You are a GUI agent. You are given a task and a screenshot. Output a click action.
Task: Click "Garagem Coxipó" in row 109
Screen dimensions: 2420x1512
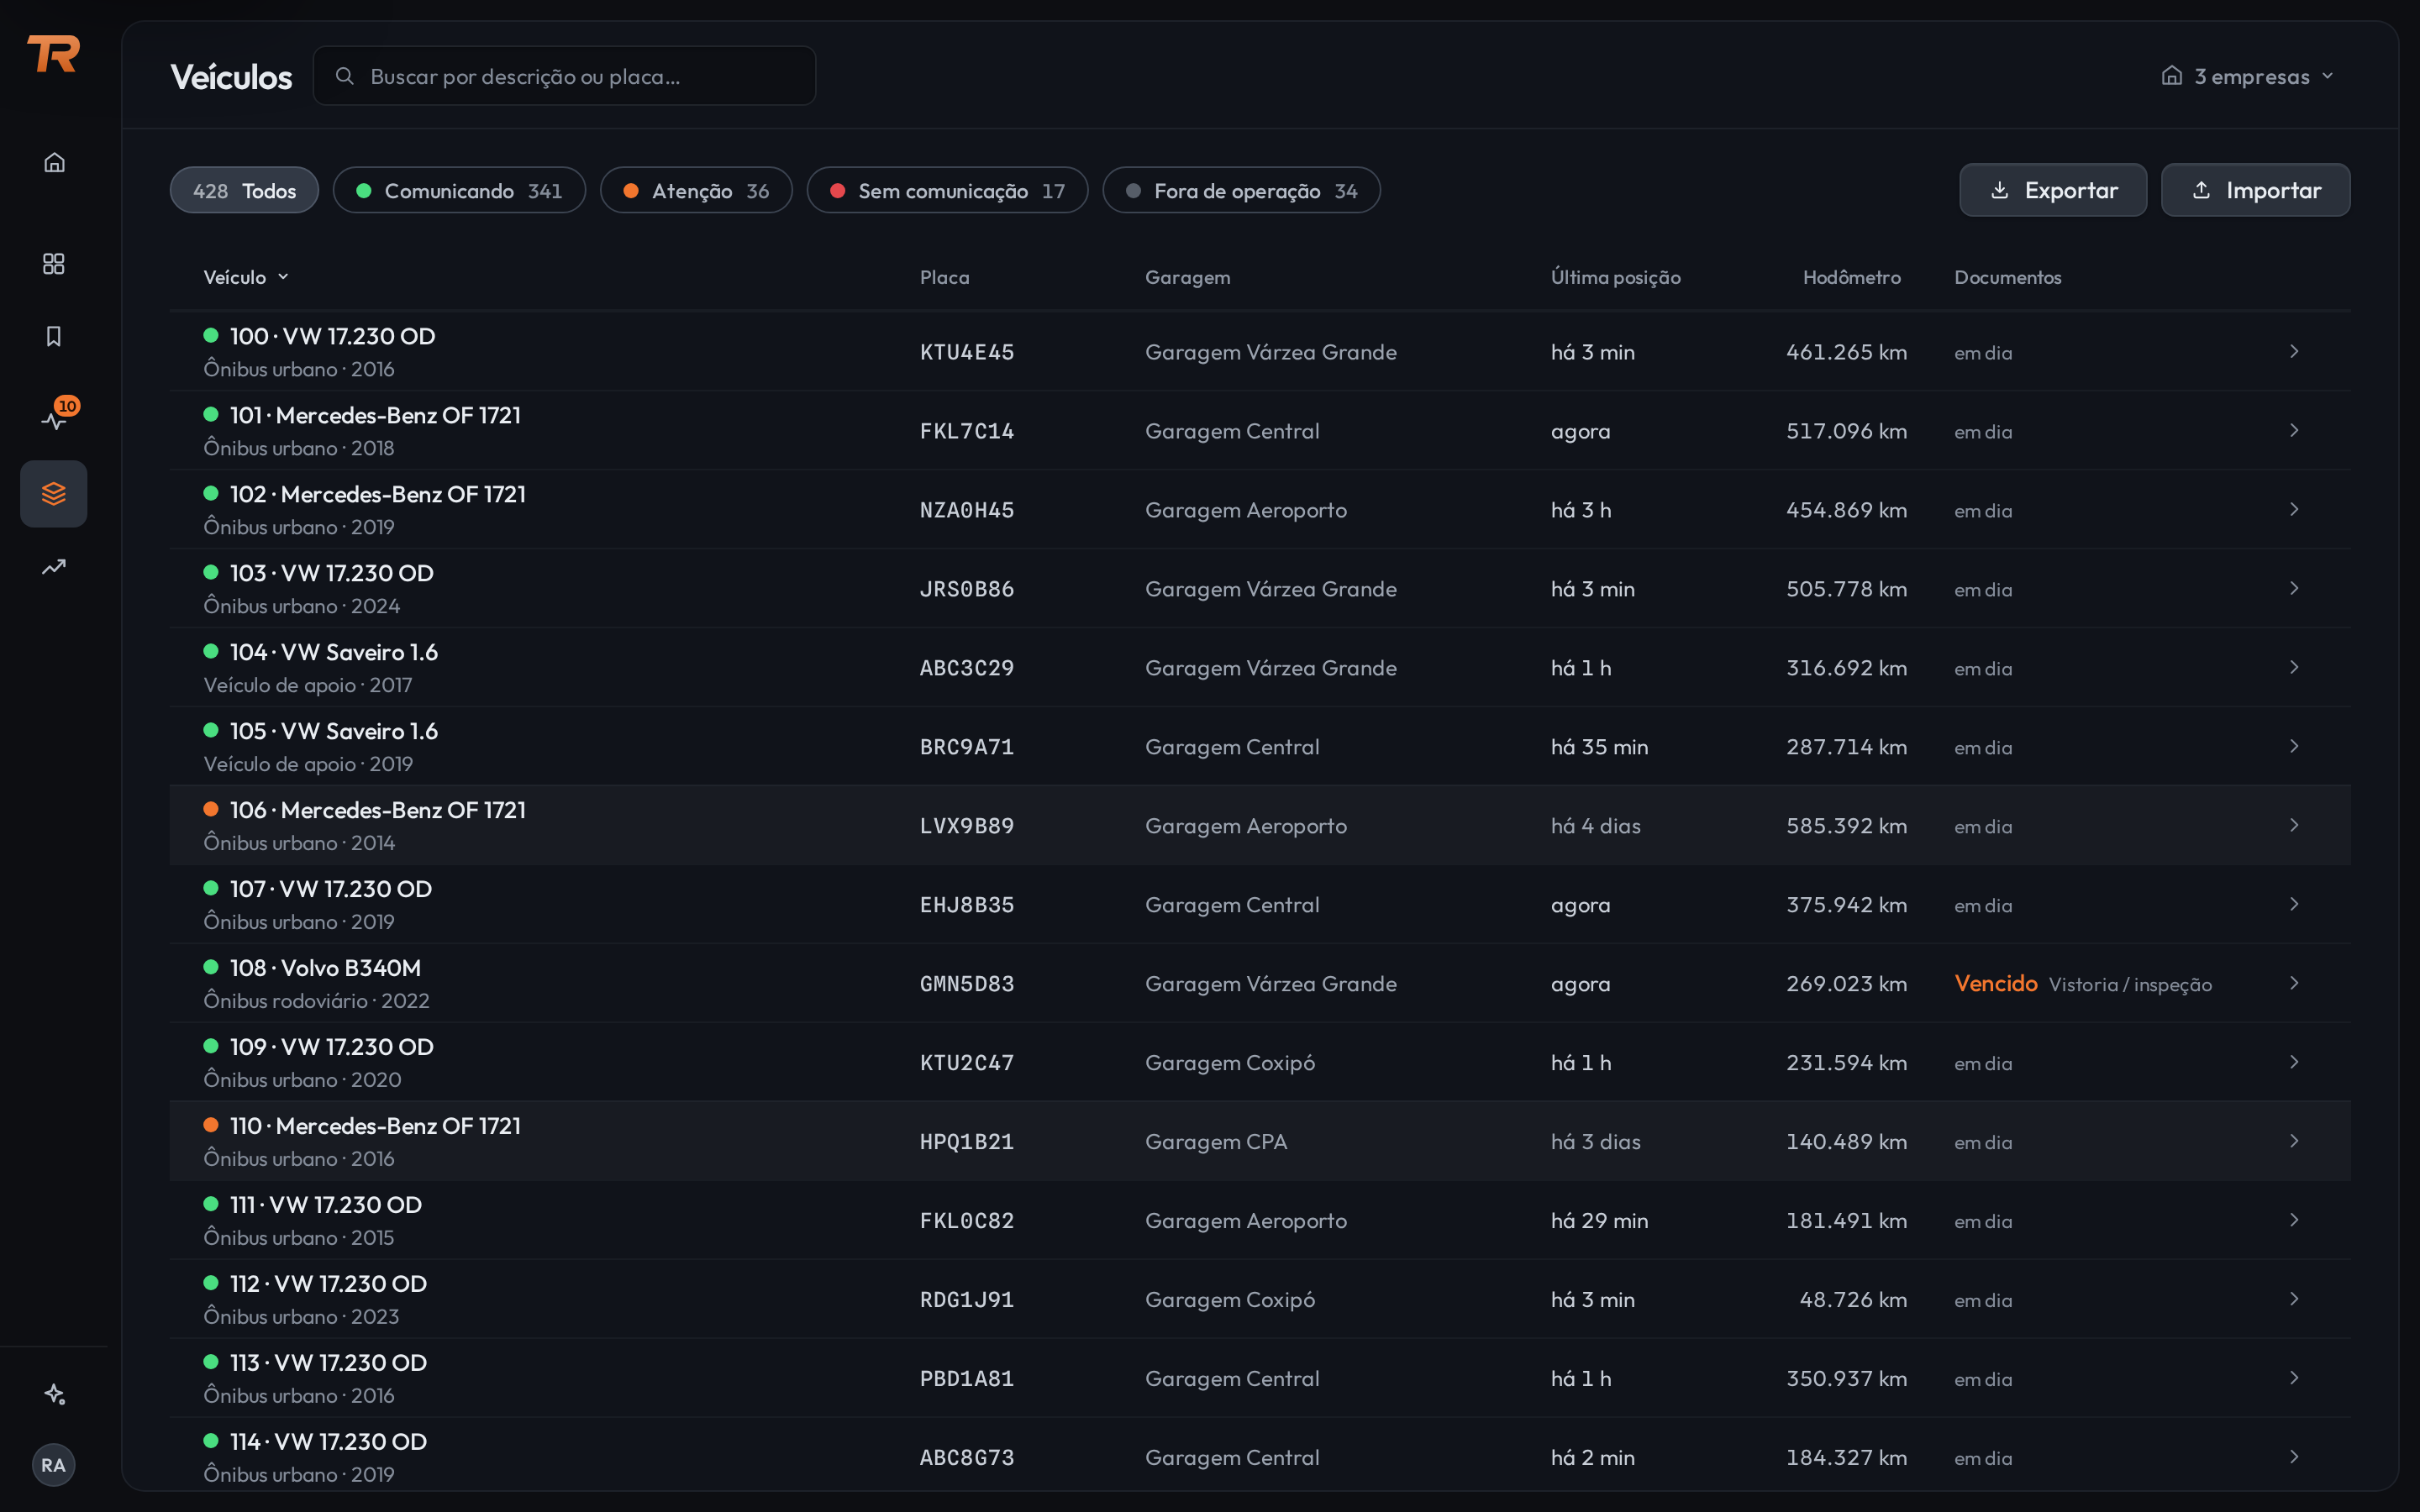(x=1230, y=1063)
